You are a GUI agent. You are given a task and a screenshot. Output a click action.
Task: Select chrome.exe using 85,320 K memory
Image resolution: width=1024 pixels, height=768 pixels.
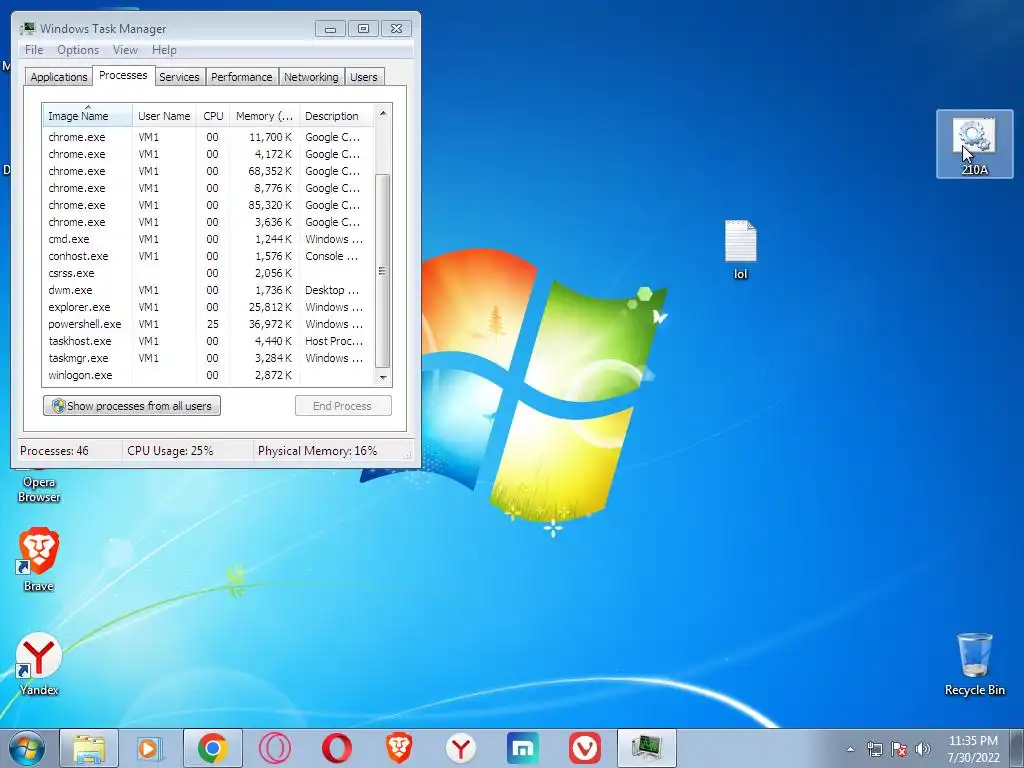208,205
